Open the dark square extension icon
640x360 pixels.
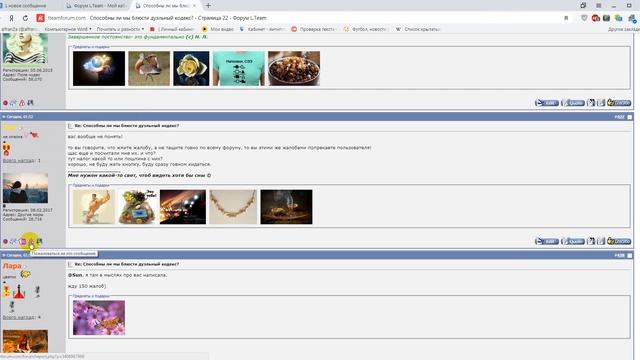[x=606, y=18]
